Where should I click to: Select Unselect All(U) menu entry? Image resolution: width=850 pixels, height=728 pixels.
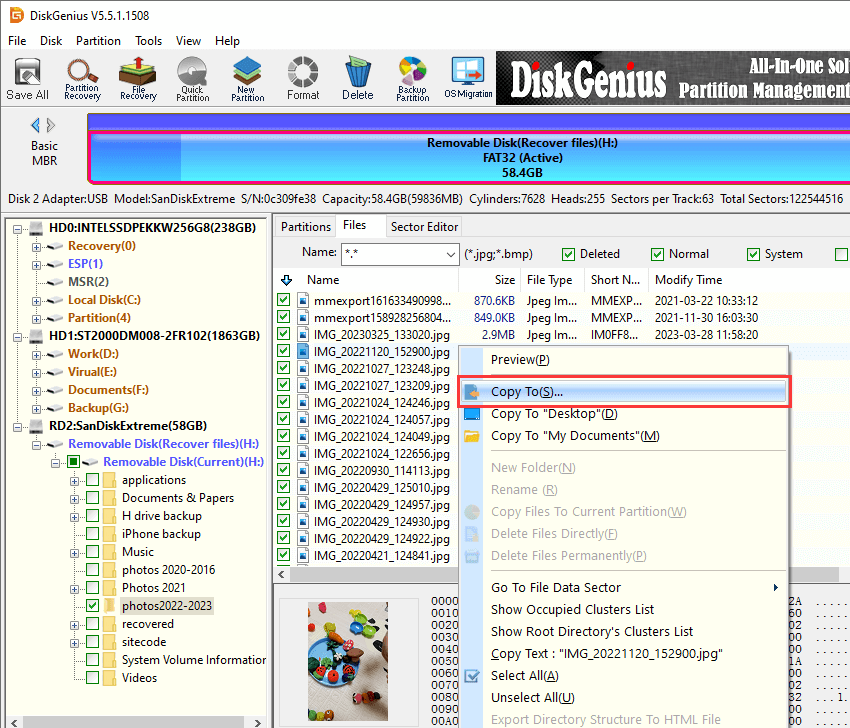623,698
